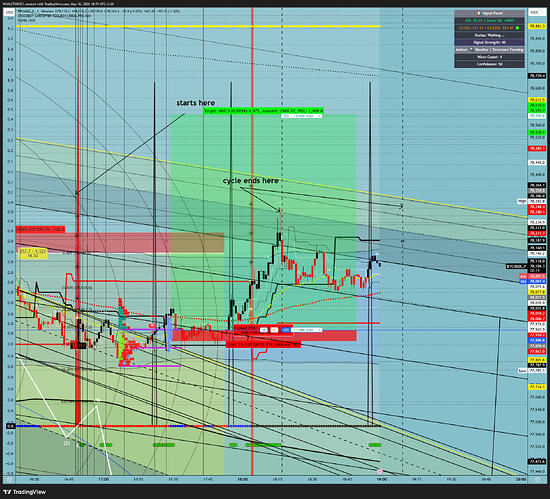Click the first small white button on red order label
The image size is (550, 499).
click(x=264, y=330)
